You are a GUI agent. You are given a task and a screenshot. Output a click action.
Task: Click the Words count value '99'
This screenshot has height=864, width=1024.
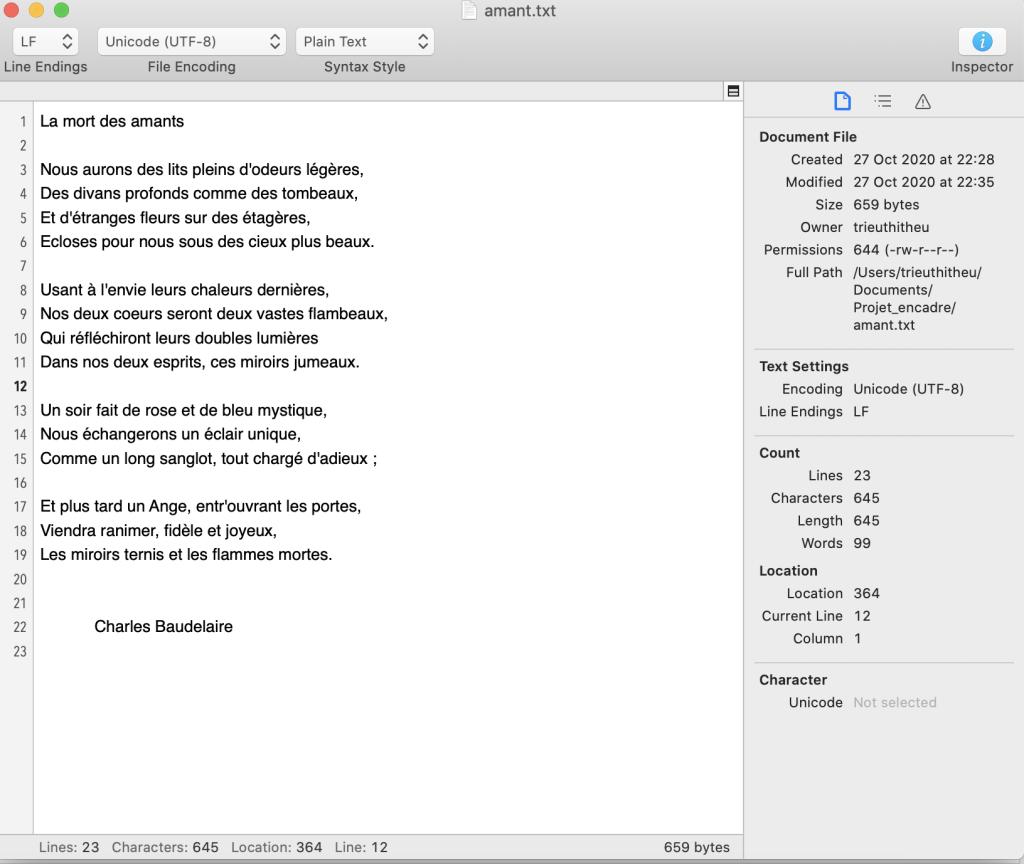coord(862,543)
